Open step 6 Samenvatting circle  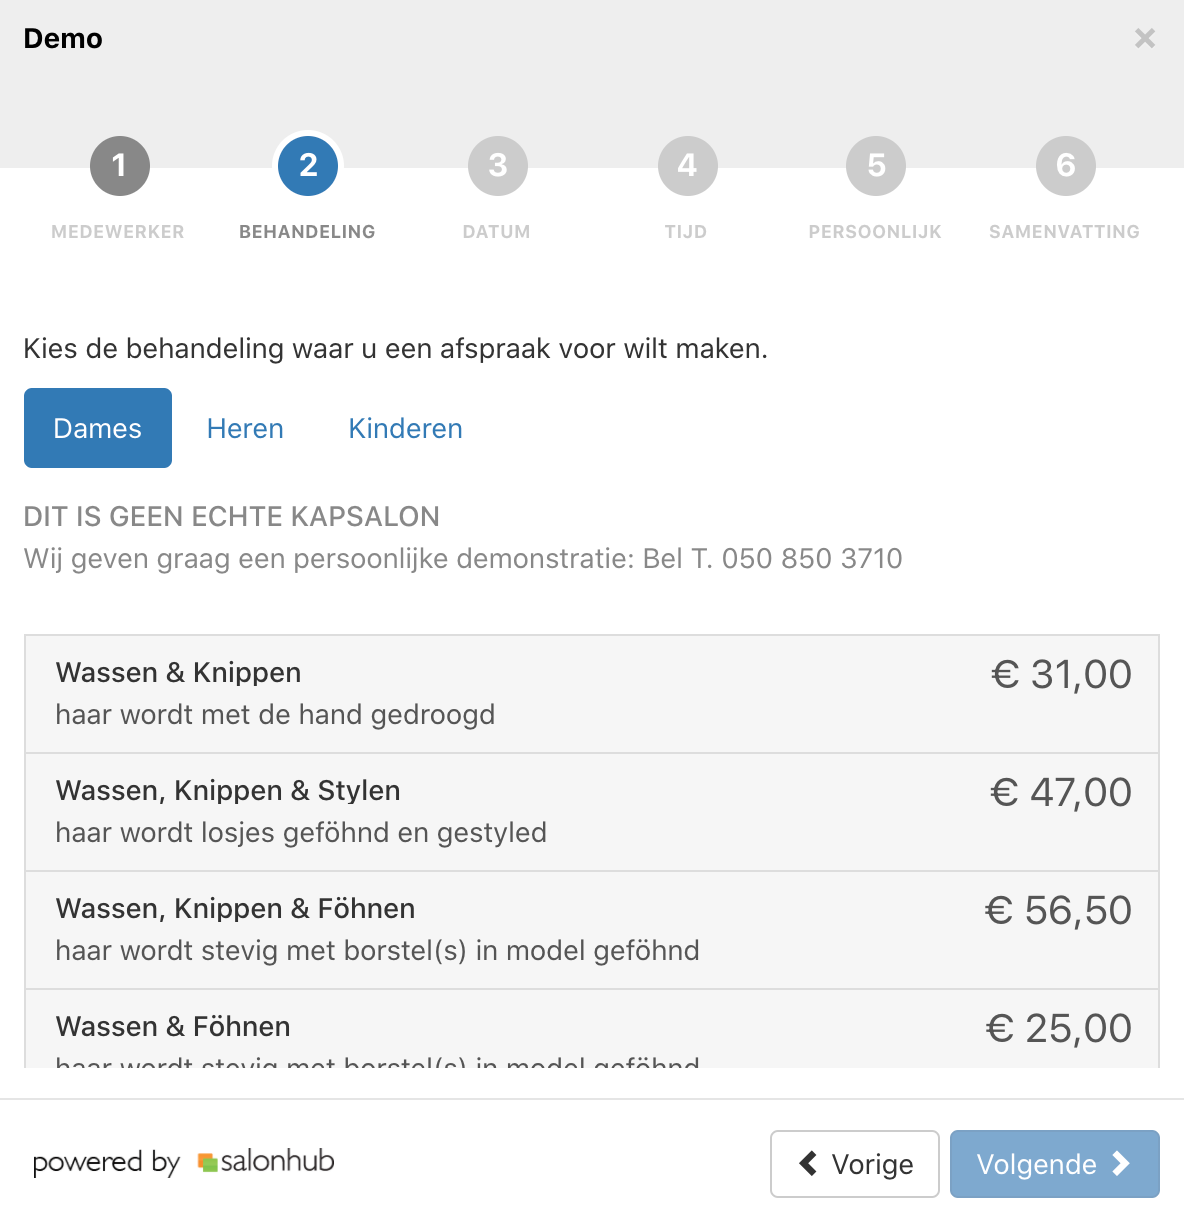point(1066,166)
